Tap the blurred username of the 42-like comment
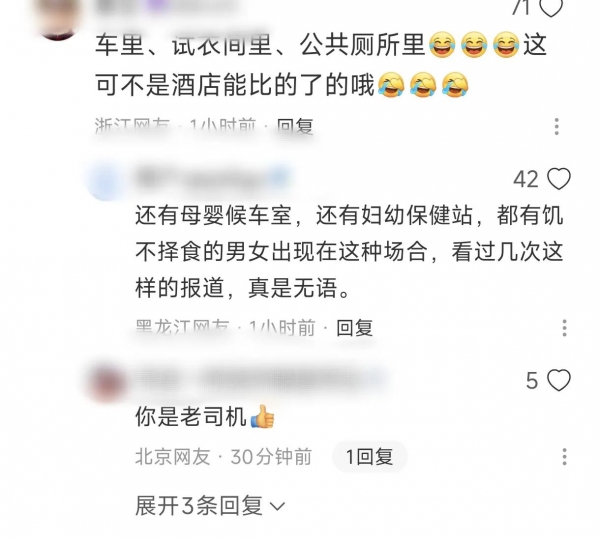The width and height of the screenshot is (600, 540). [x=212, y=179]
